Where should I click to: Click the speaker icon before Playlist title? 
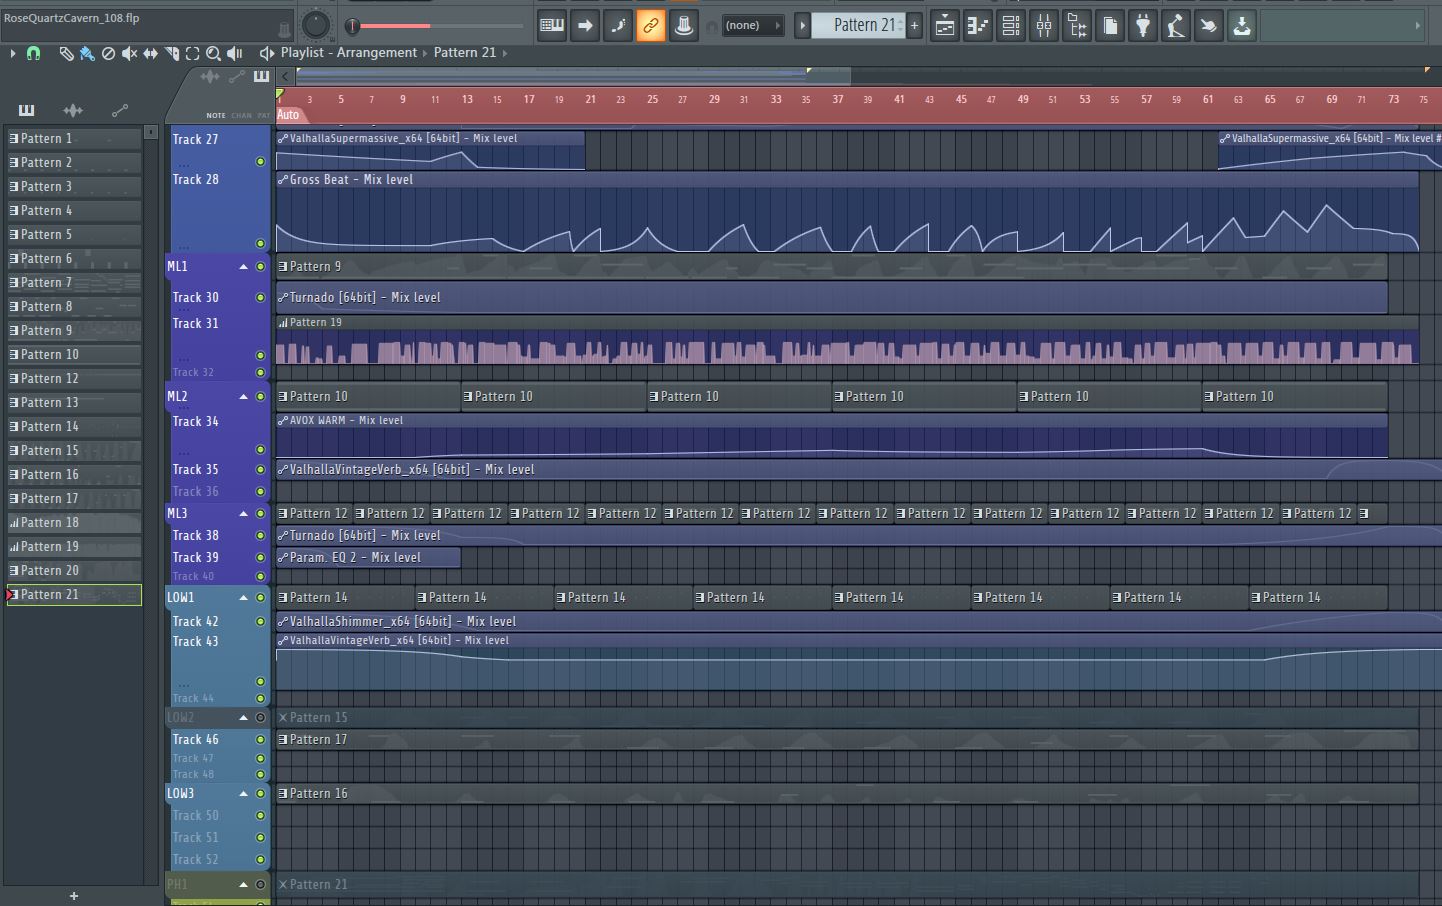(266, 53)
